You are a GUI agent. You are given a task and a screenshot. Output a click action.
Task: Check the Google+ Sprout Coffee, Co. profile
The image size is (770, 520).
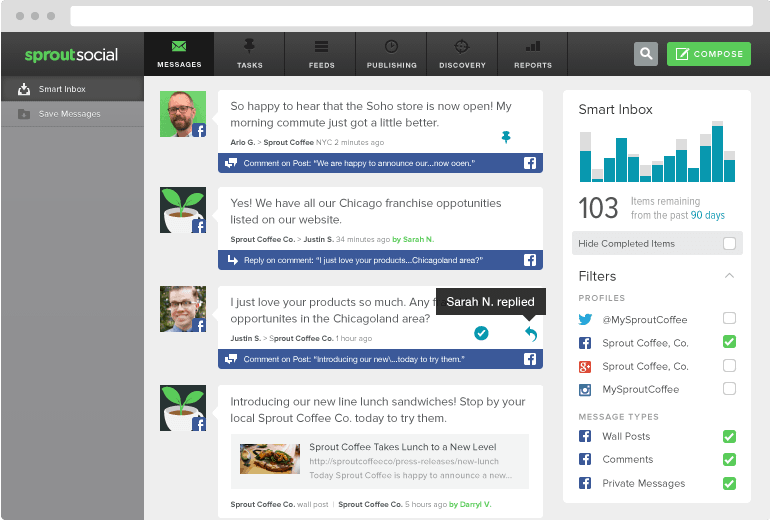729,365
